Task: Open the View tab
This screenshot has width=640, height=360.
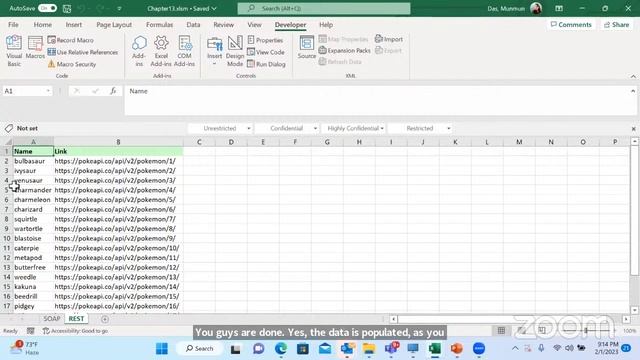Action: tap(254, 24)
